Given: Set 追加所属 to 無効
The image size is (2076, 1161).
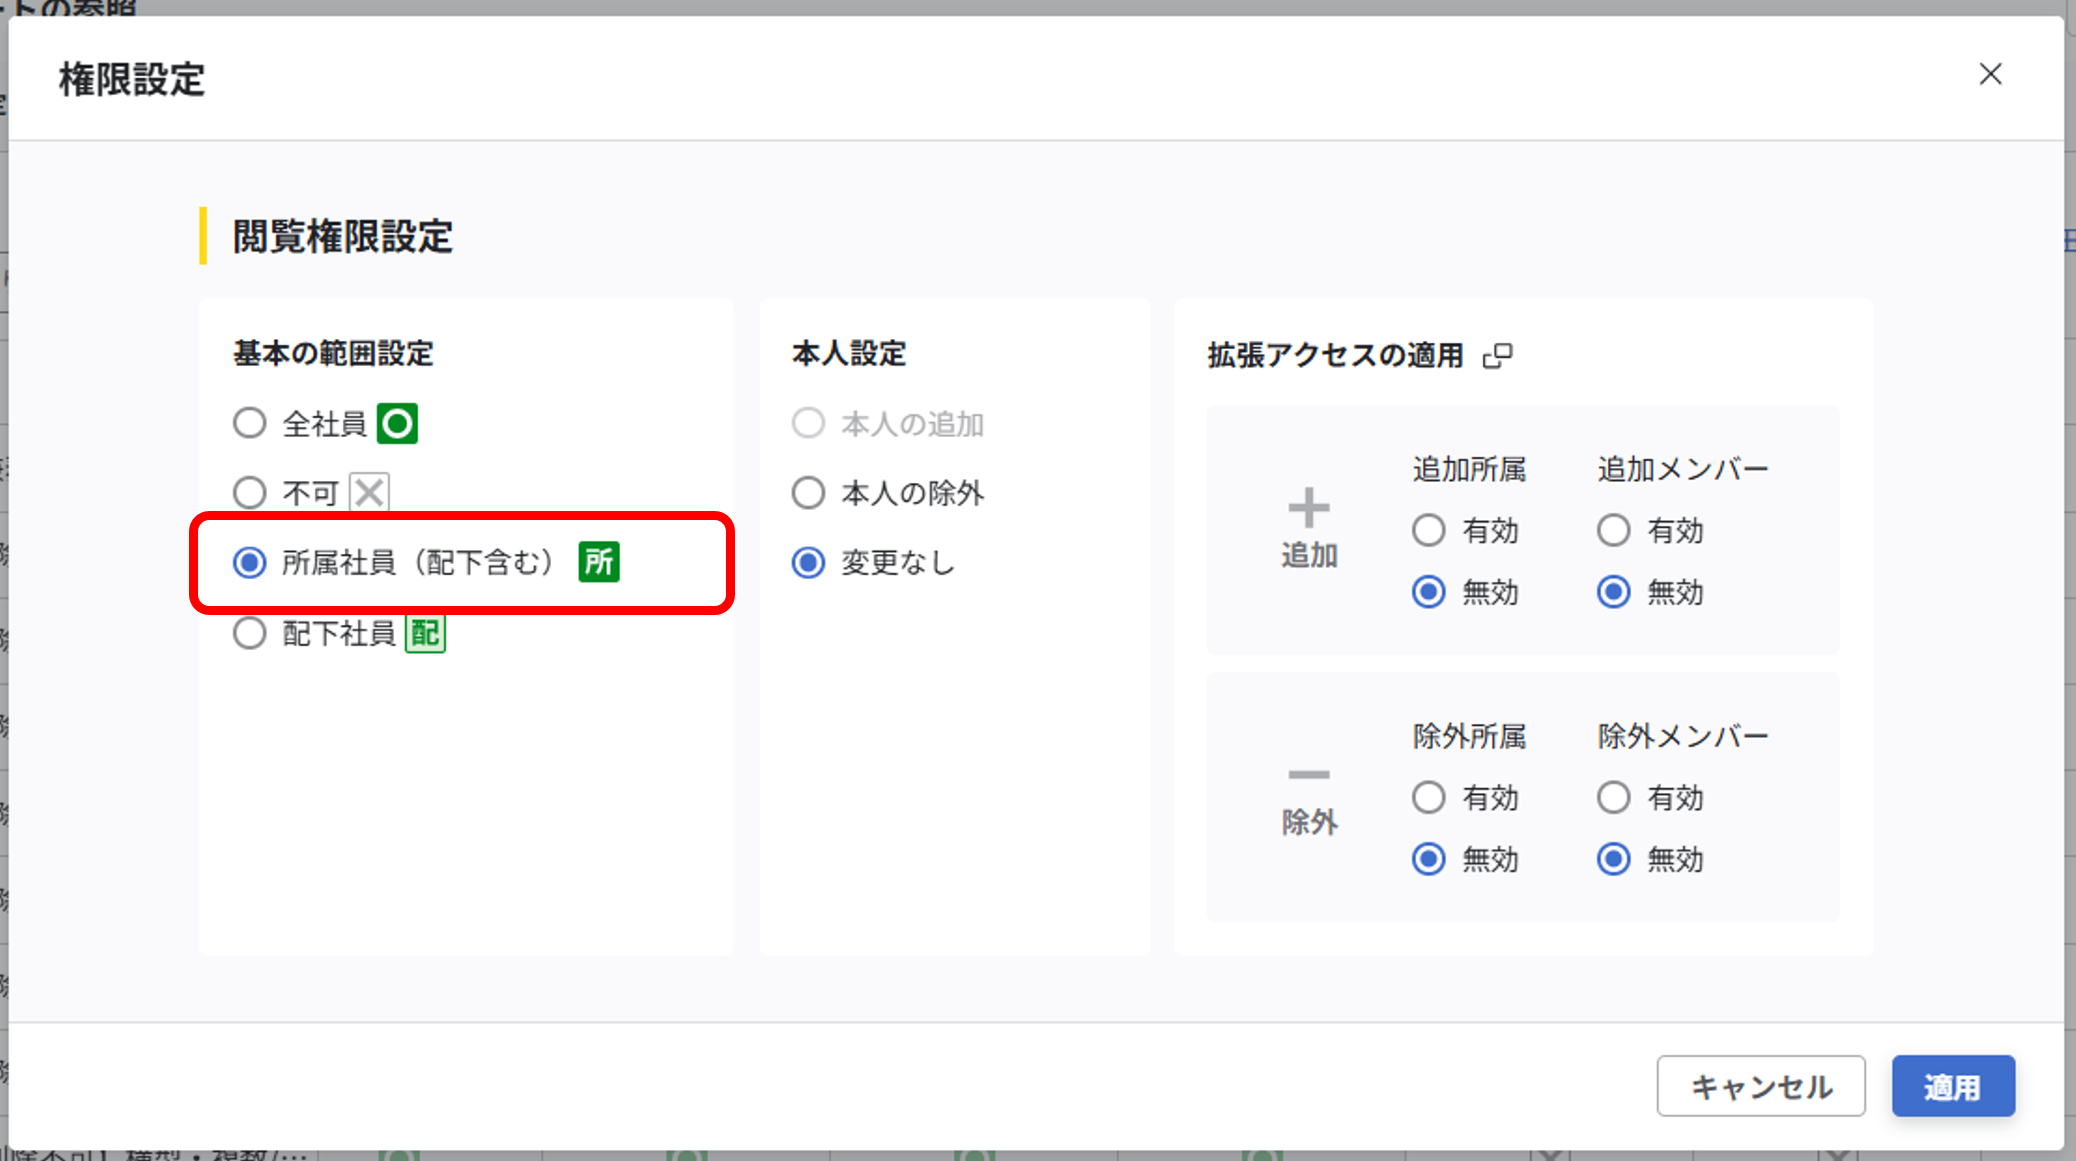Looking at the screenshot, I should (x=1428, y=592).
